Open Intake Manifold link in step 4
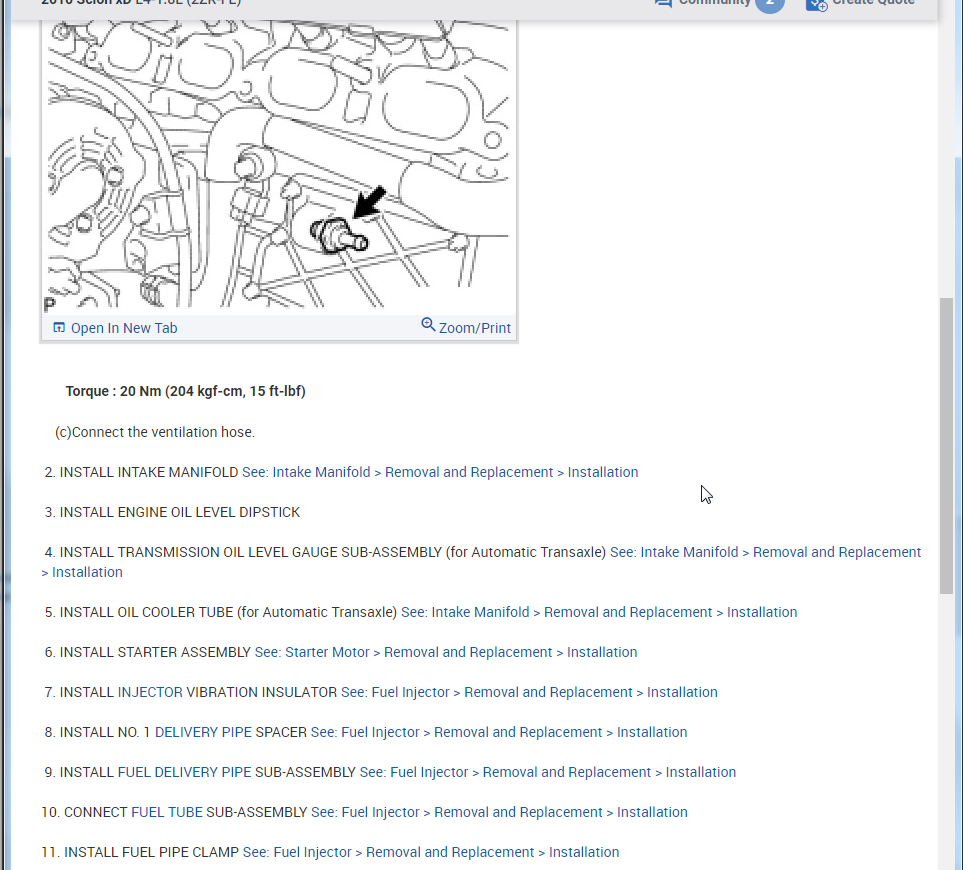 click(765, 552)
